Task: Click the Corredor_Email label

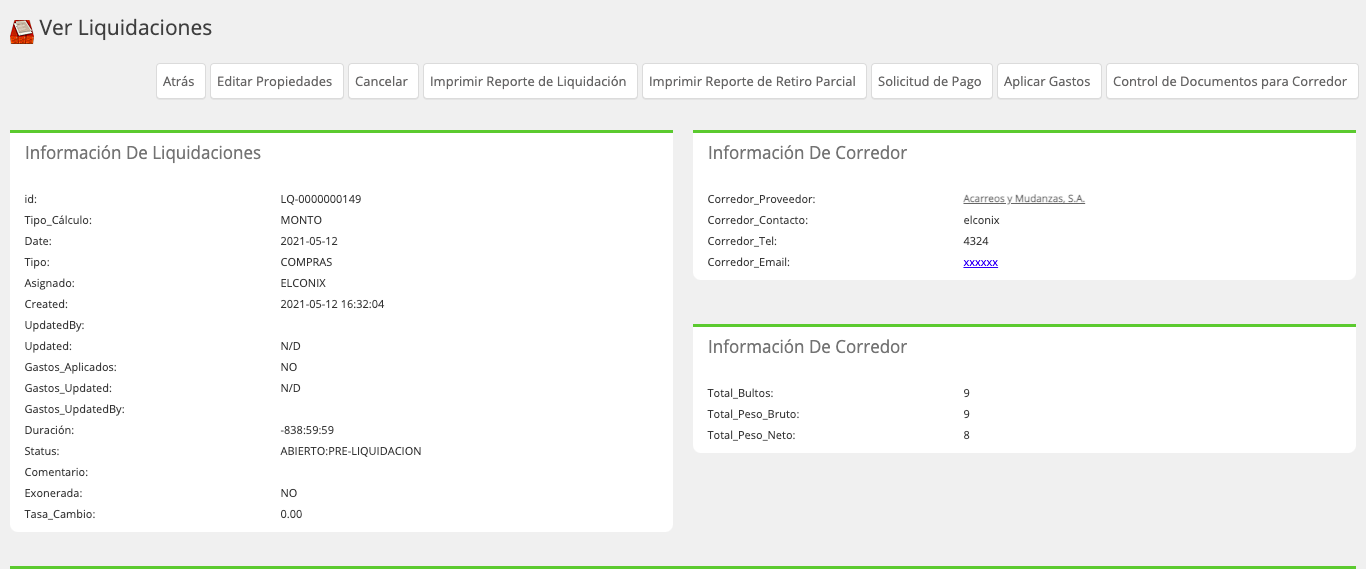Action: pyautogui.click(x=749, y=262)
